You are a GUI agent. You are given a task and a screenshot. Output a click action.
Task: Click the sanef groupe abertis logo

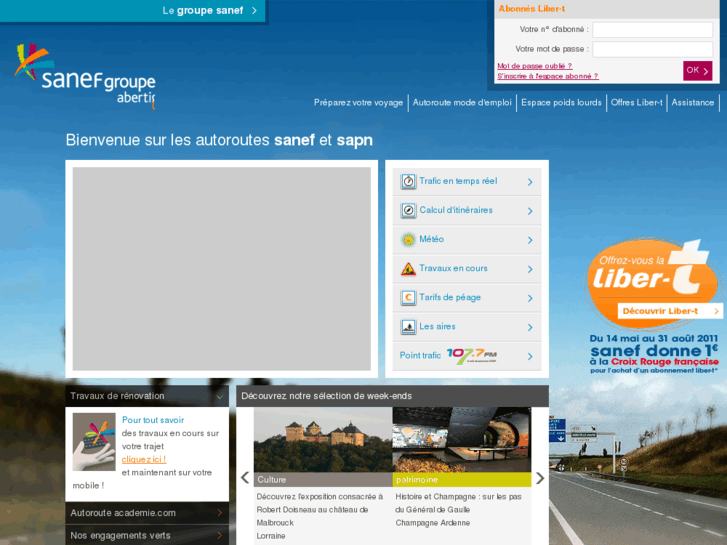point(85,77)
